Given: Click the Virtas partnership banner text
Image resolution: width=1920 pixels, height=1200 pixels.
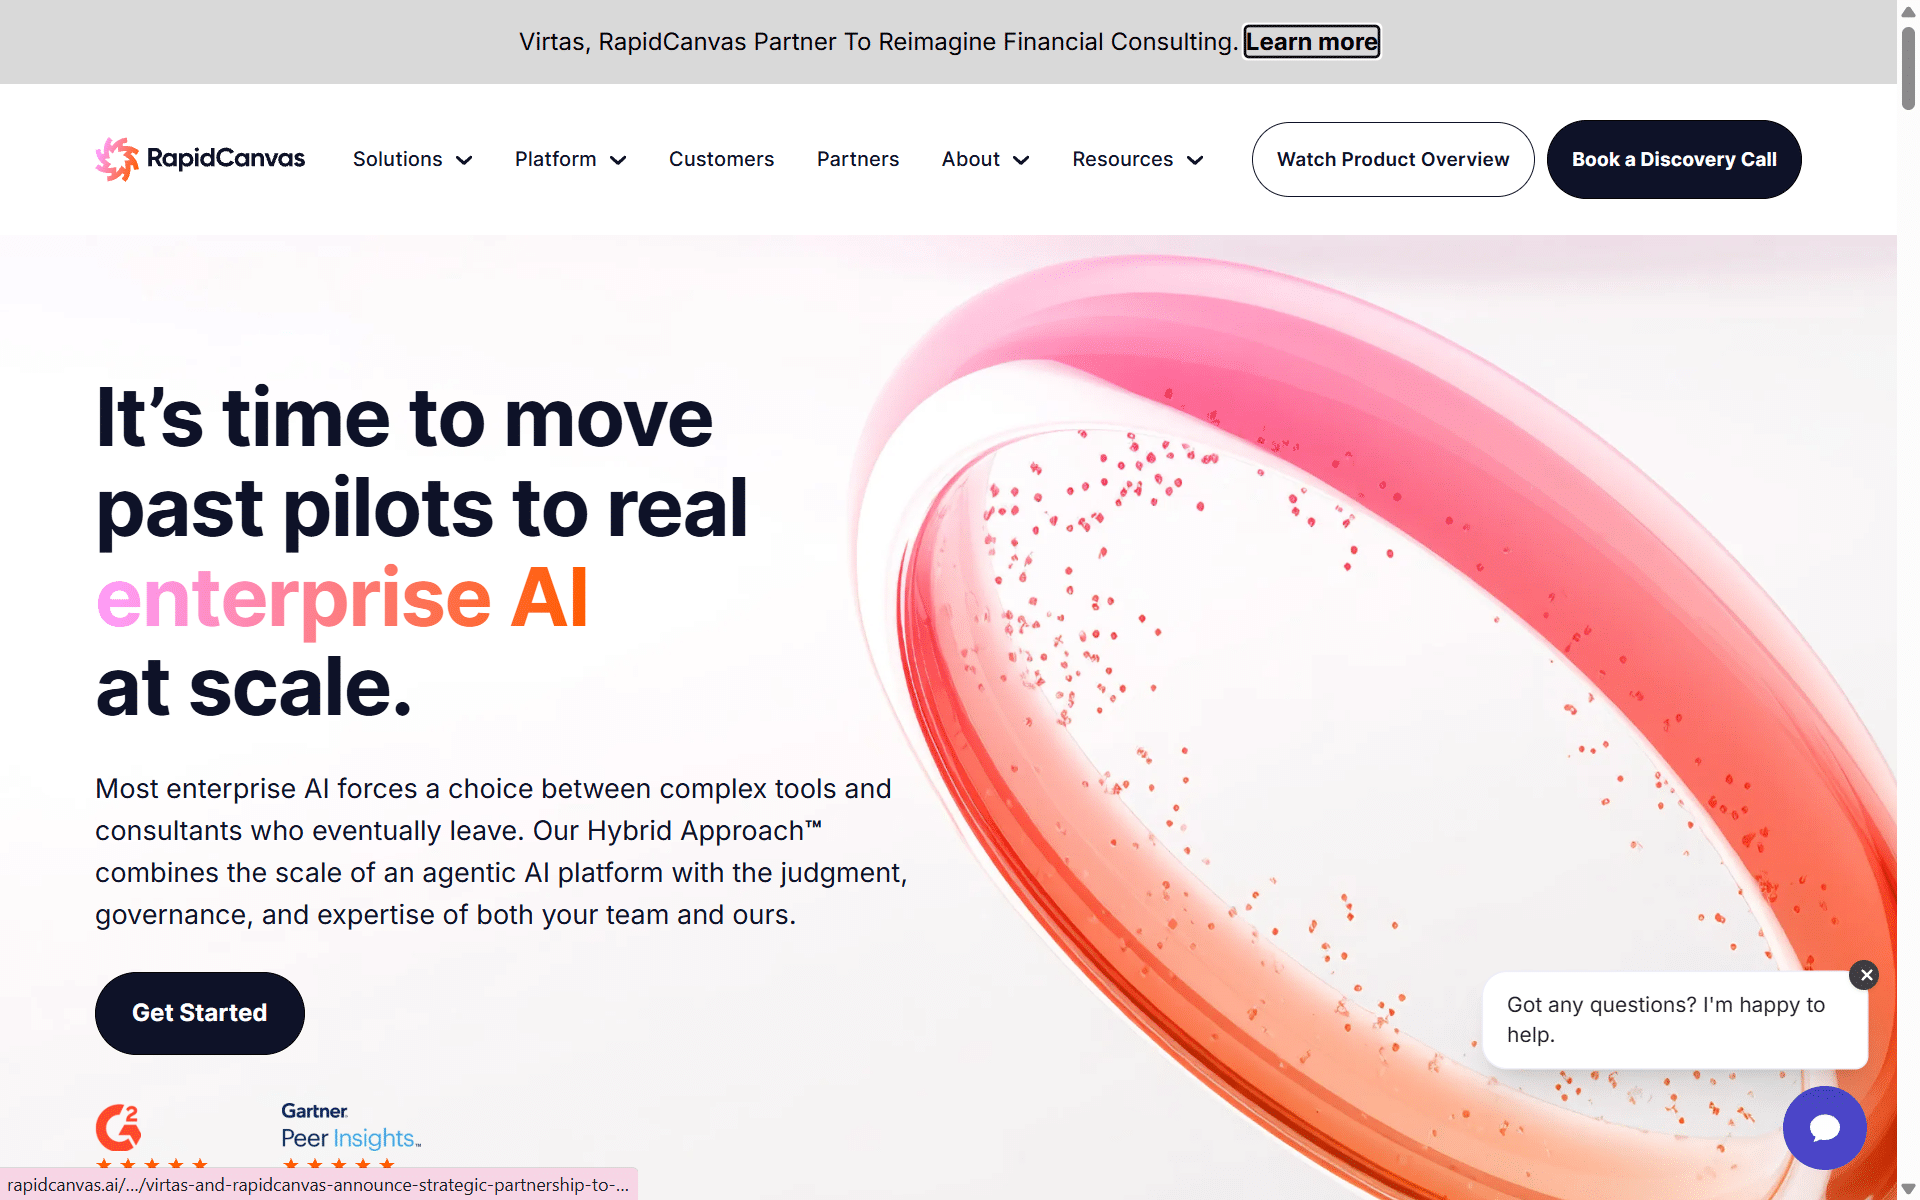Looking at the screenshot, I should [878, 42].
